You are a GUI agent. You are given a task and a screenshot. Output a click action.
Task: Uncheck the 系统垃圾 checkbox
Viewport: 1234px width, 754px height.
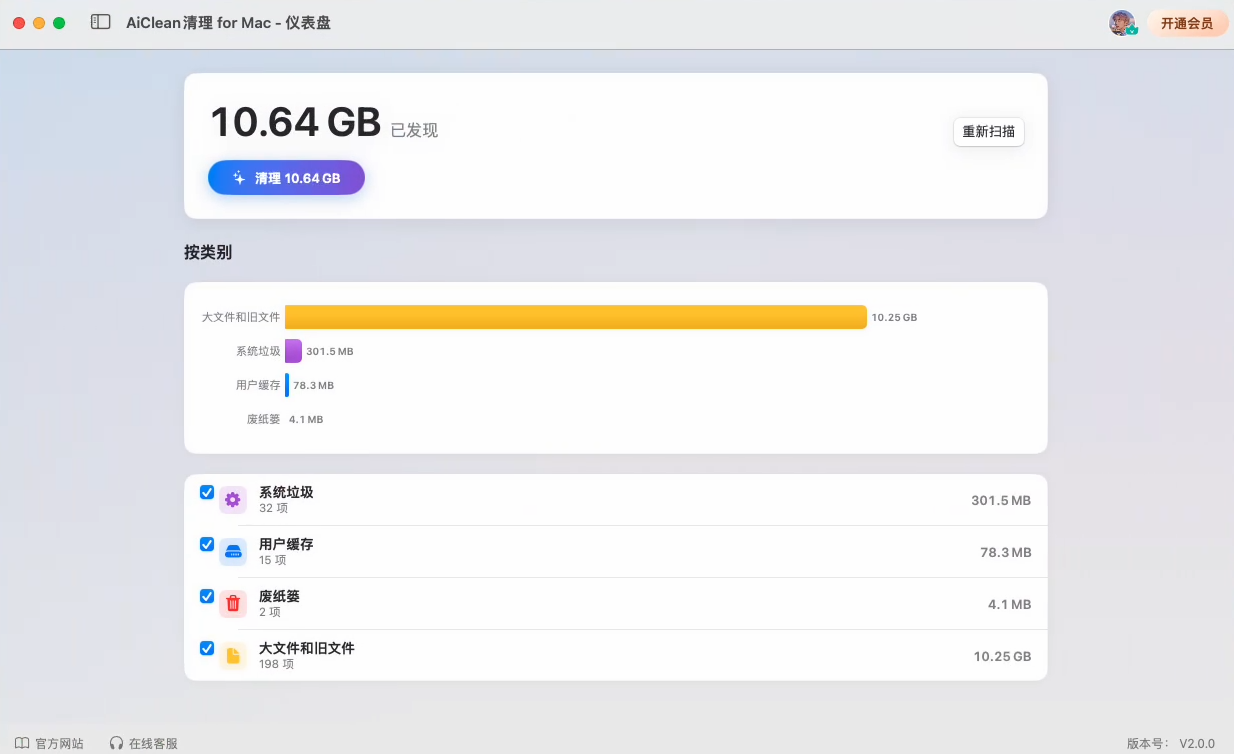click(x=207, y=492)
